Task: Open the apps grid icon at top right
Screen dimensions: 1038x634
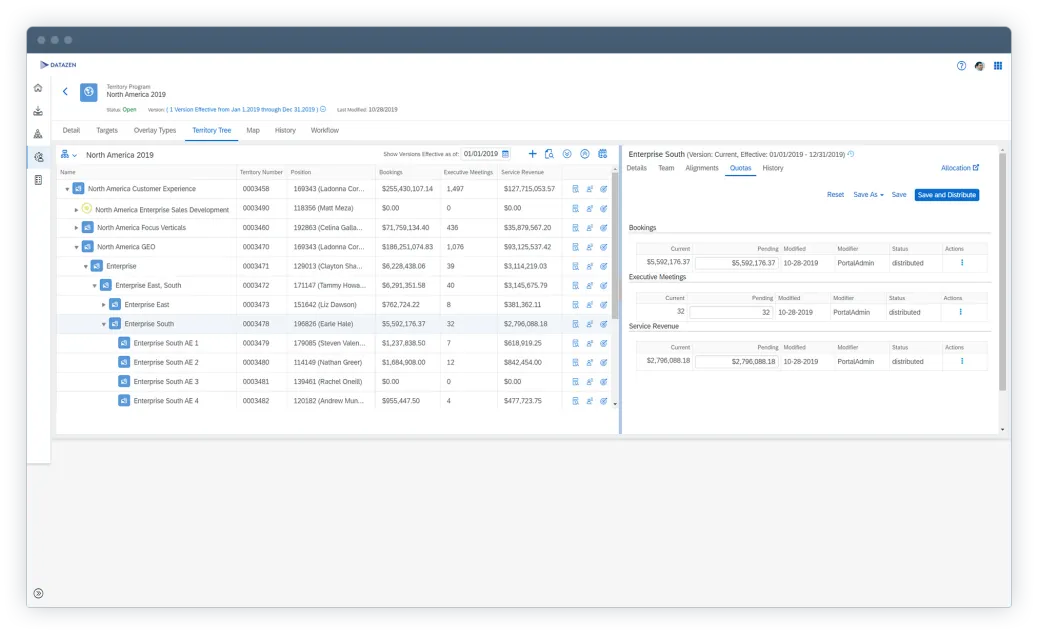Action: (996, 64)
